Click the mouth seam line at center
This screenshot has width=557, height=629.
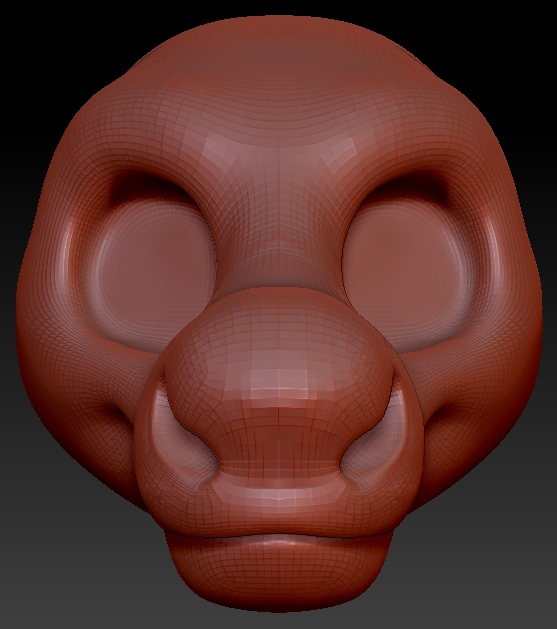tap(279, 534)
